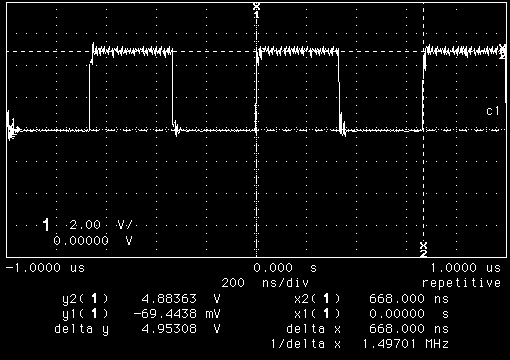Screen dimensions: 510x360
Task: Select the delta y reading 4.95308 V
Action: [x=181, y=329]
